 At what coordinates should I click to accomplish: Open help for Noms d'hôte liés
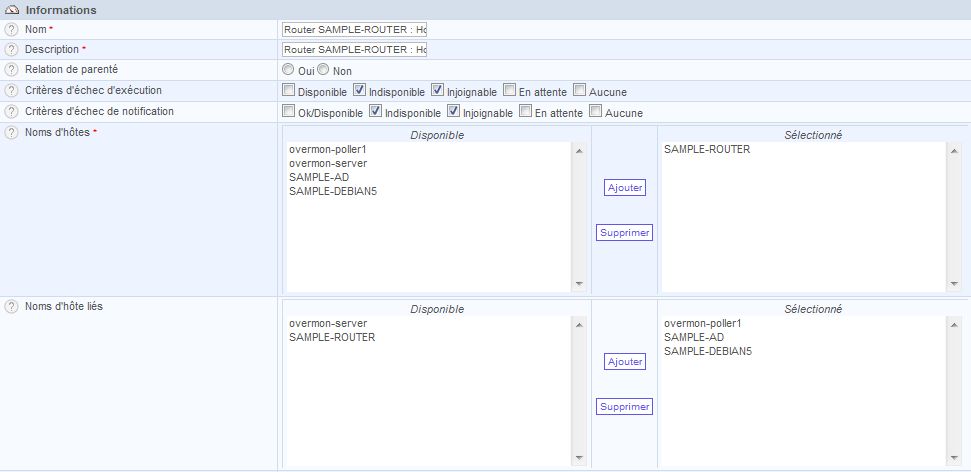[x=12, y=307]
